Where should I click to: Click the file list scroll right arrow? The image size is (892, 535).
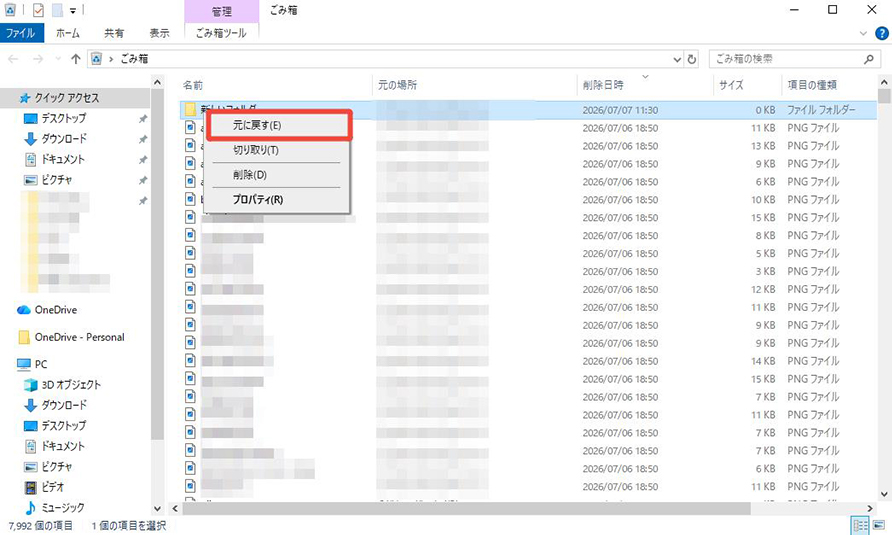pyautogui.click(x=870, y=508)
